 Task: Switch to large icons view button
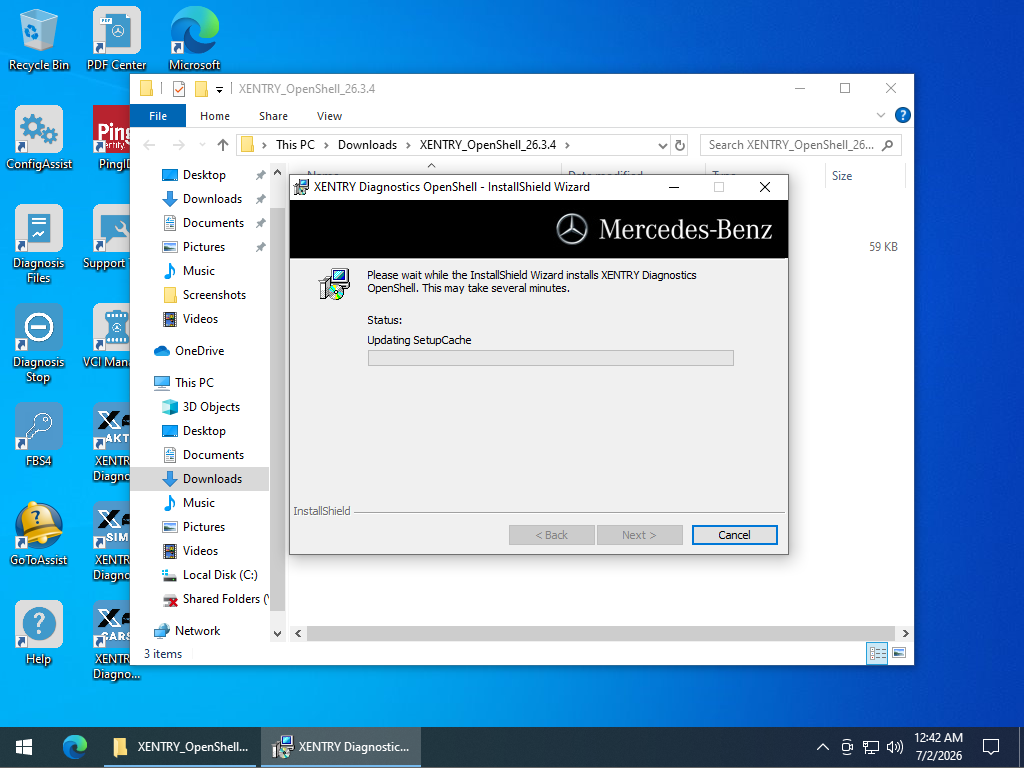(899, 653)
